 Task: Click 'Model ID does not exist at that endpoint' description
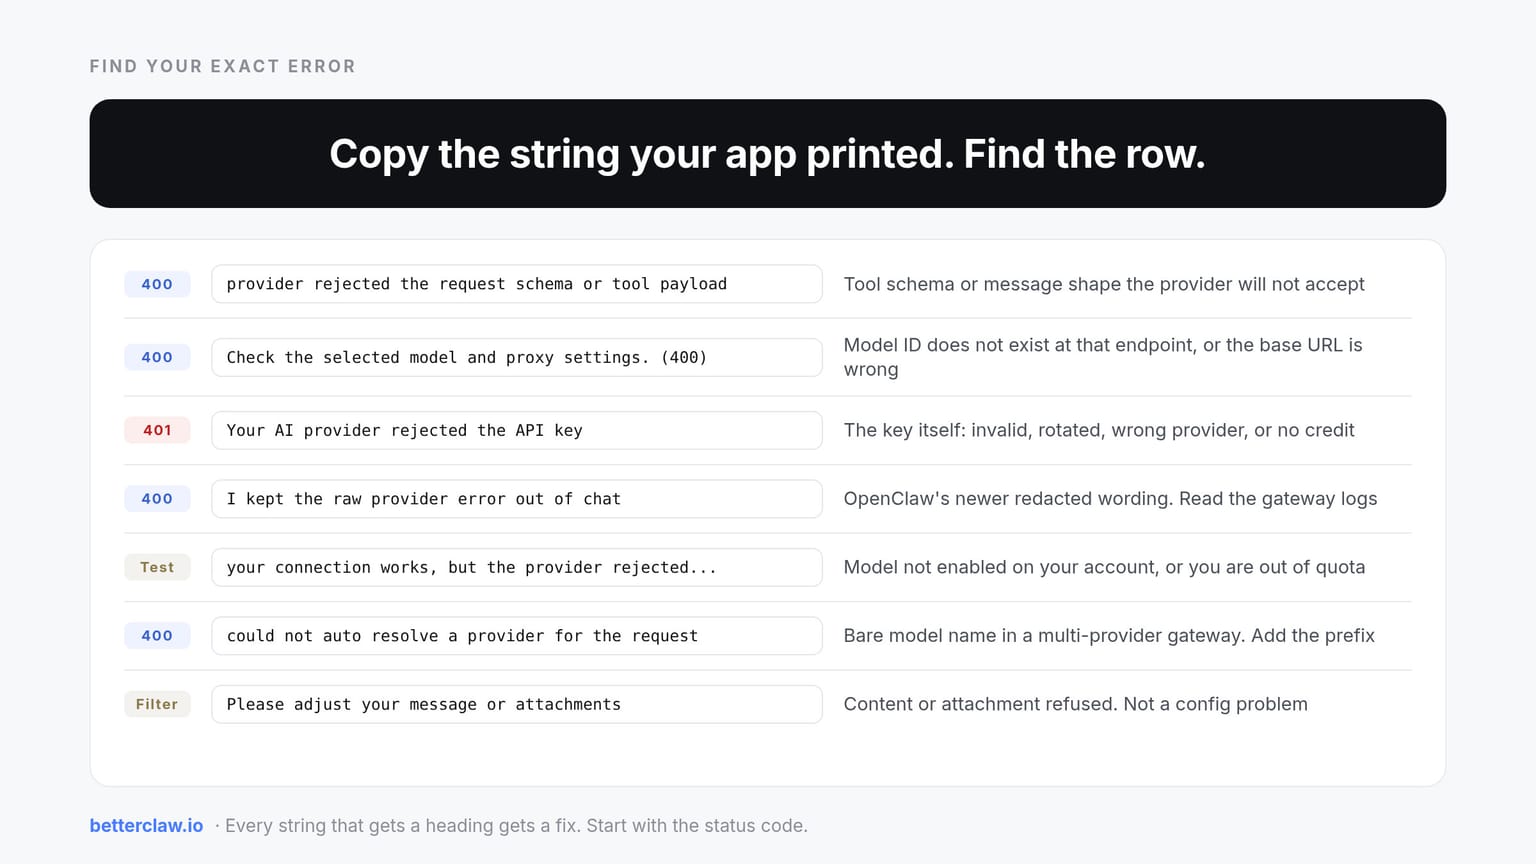coord(1103,357)
